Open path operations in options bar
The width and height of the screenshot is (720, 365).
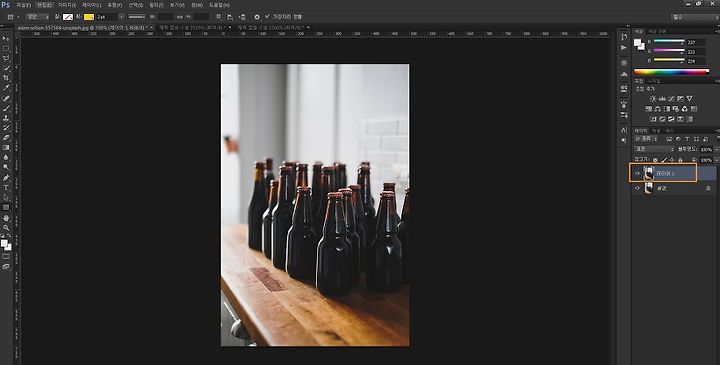(x=219, y=17)
